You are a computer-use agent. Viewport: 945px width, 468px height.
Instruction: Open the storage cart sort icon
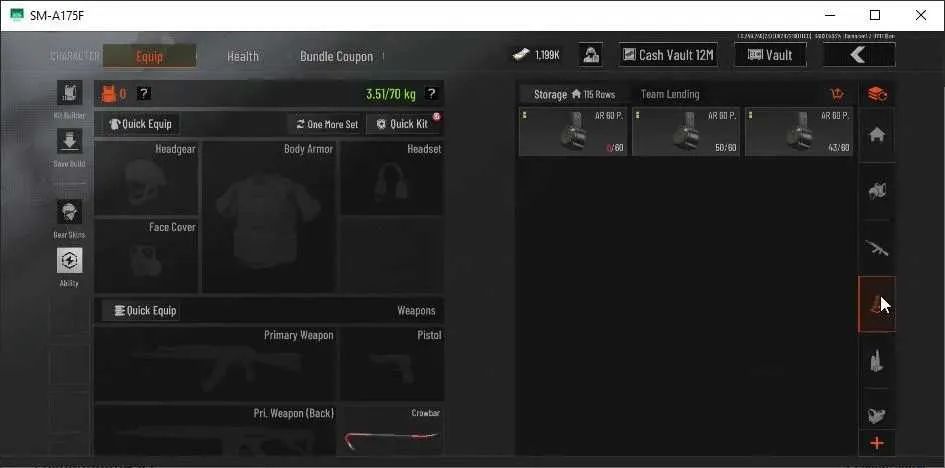coord(837,95)
